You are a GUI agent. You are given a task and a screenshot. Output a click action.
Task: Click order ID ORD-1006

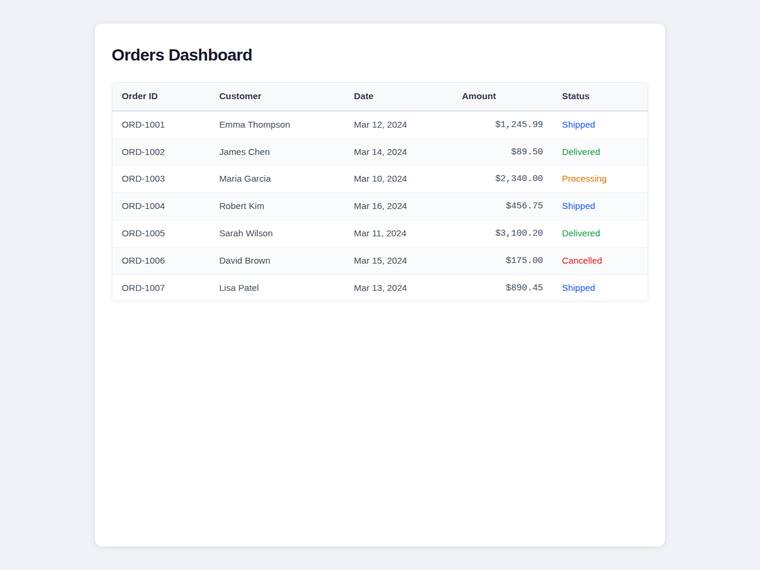click(143, 260)
